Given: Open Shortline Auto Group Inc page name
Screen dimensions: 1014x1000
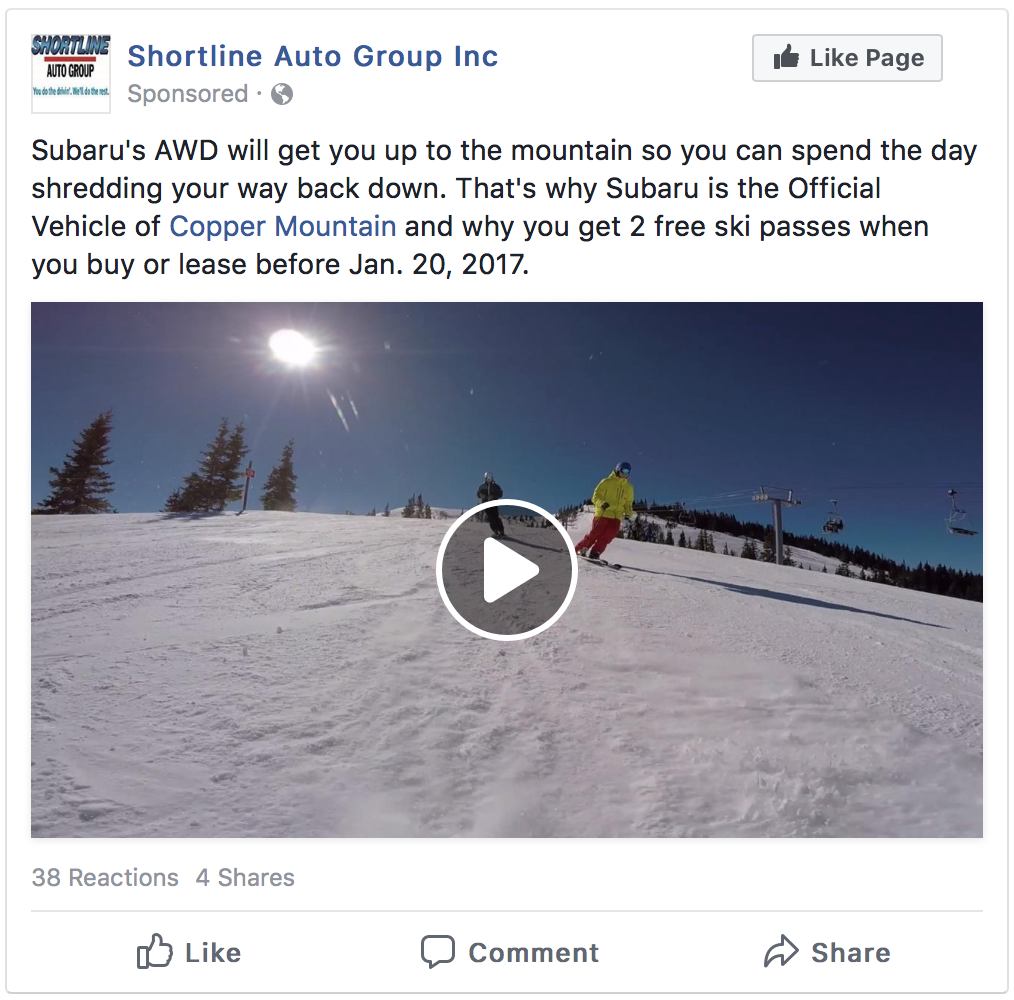Looking at the screenshot, I should [312, 56].
